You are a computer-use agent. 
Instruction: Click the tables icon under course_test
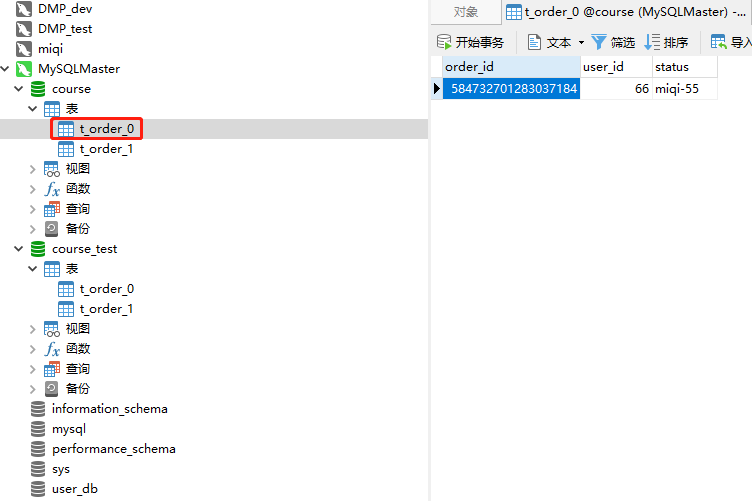click(52, 269)
